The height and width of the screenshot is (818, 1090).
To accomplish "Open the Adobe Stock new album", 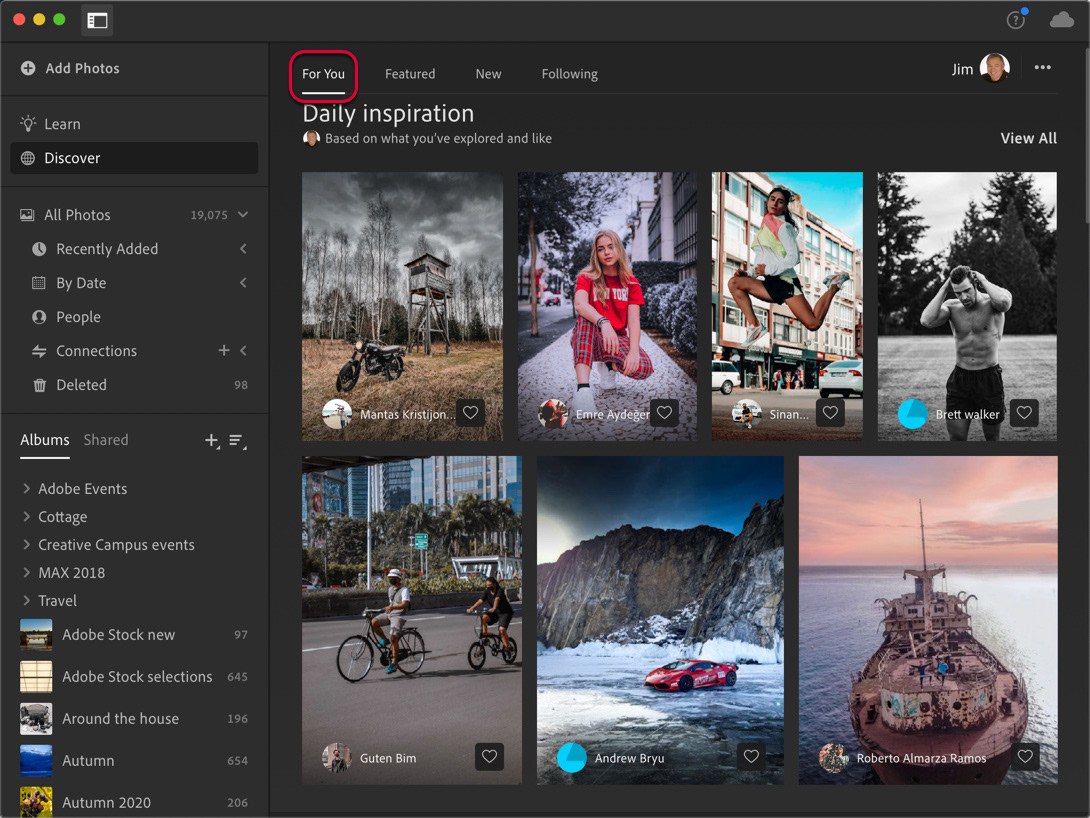I will pyautogui.click(x=134, y=635).
